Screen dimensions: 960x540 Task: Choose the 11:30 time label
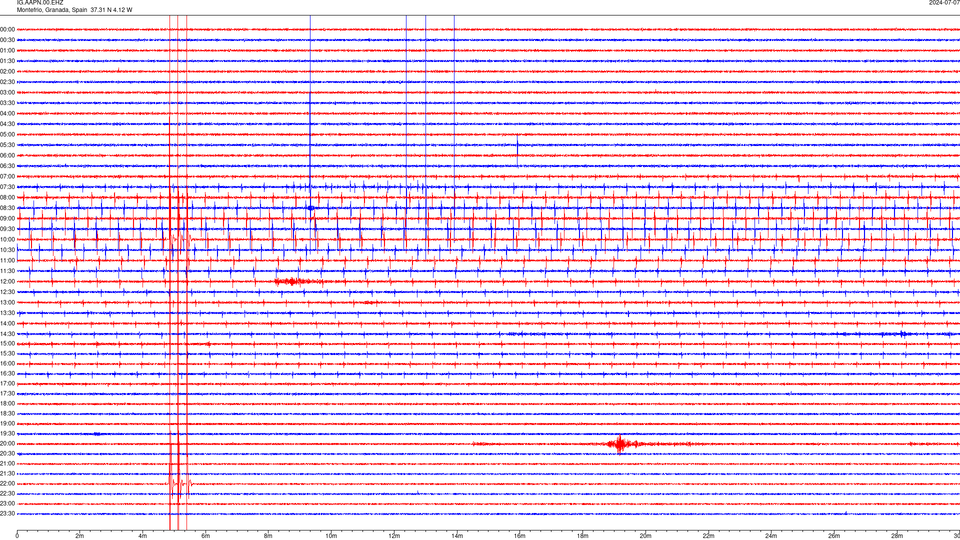(7, 271)
